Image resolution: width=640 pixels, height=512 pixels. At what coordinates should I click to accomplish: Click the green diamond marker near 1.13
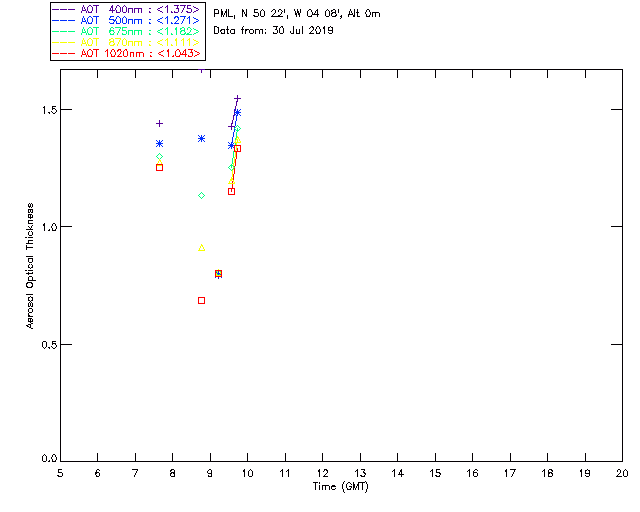(201, 196)
